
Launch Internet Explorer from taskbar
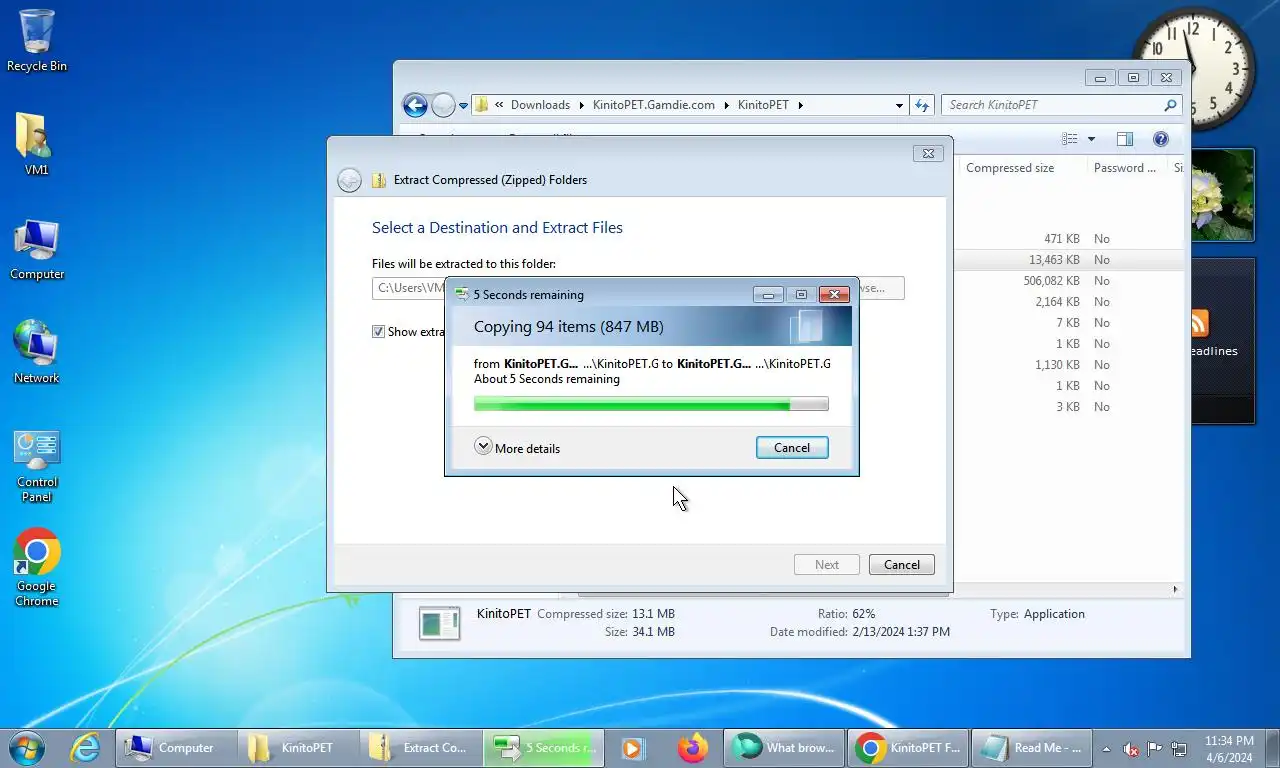[x=85, y=747]
